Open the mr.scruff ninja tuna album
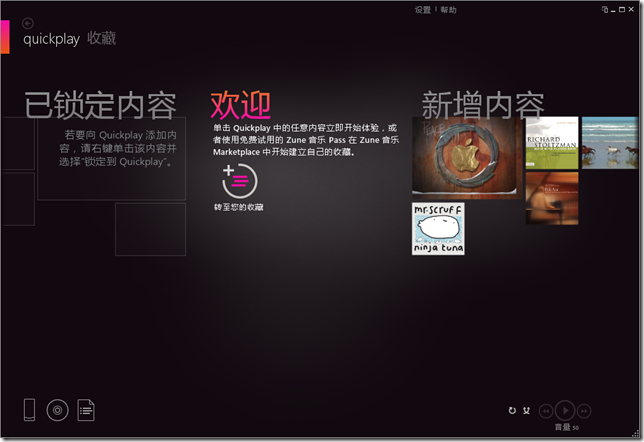The image size is (644, 442). (x=438, y=229)
